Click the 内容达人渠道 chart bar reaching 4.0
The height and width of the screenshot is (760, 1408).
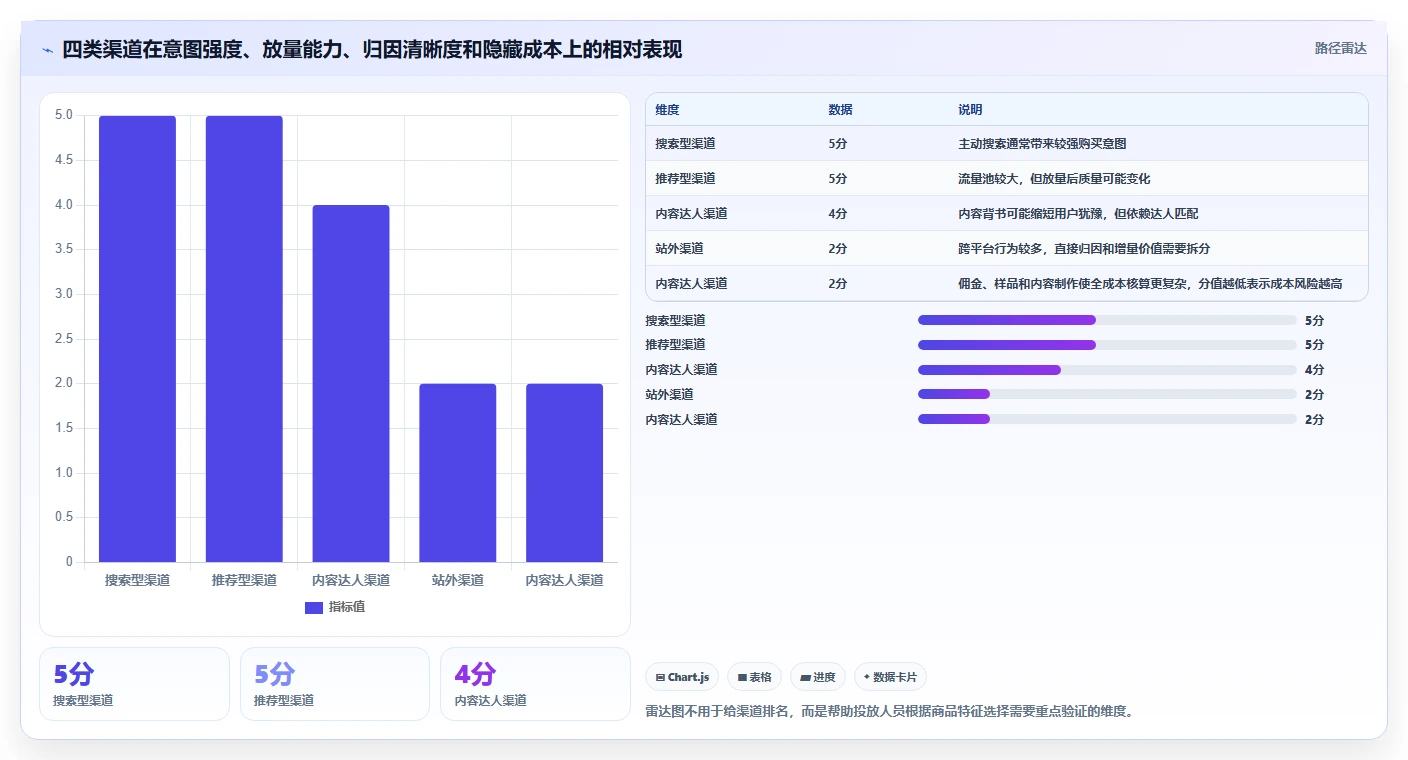point(351,384)
